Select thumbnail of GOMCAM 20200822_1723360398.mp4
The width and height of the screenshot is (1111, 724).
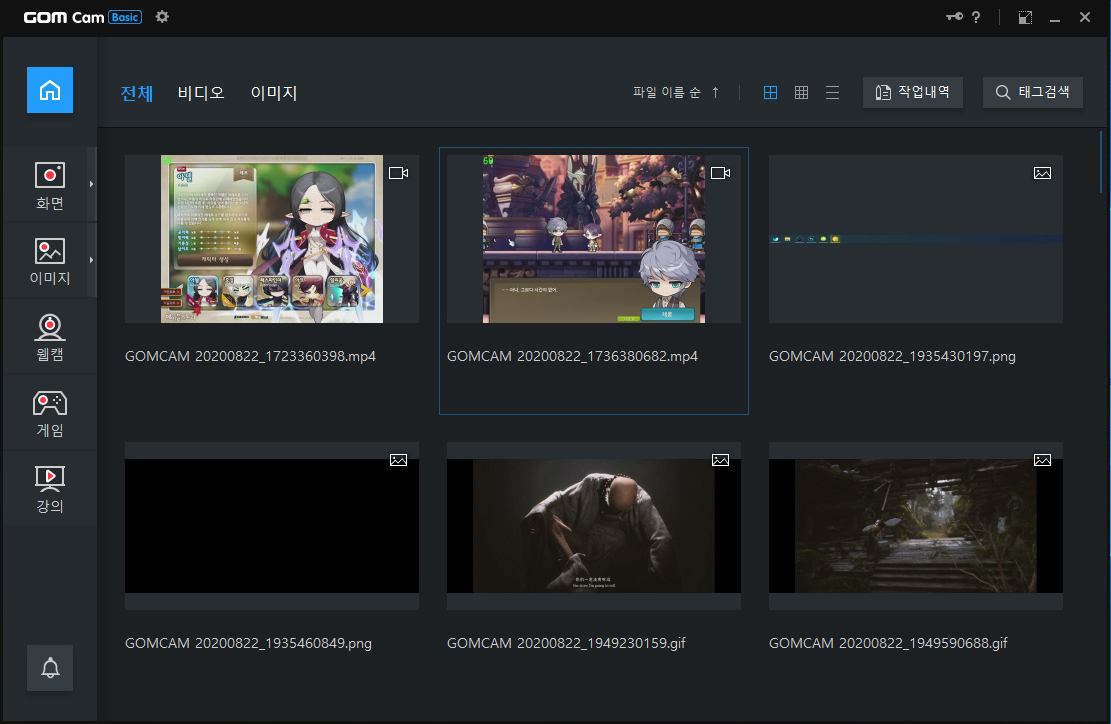271,239
